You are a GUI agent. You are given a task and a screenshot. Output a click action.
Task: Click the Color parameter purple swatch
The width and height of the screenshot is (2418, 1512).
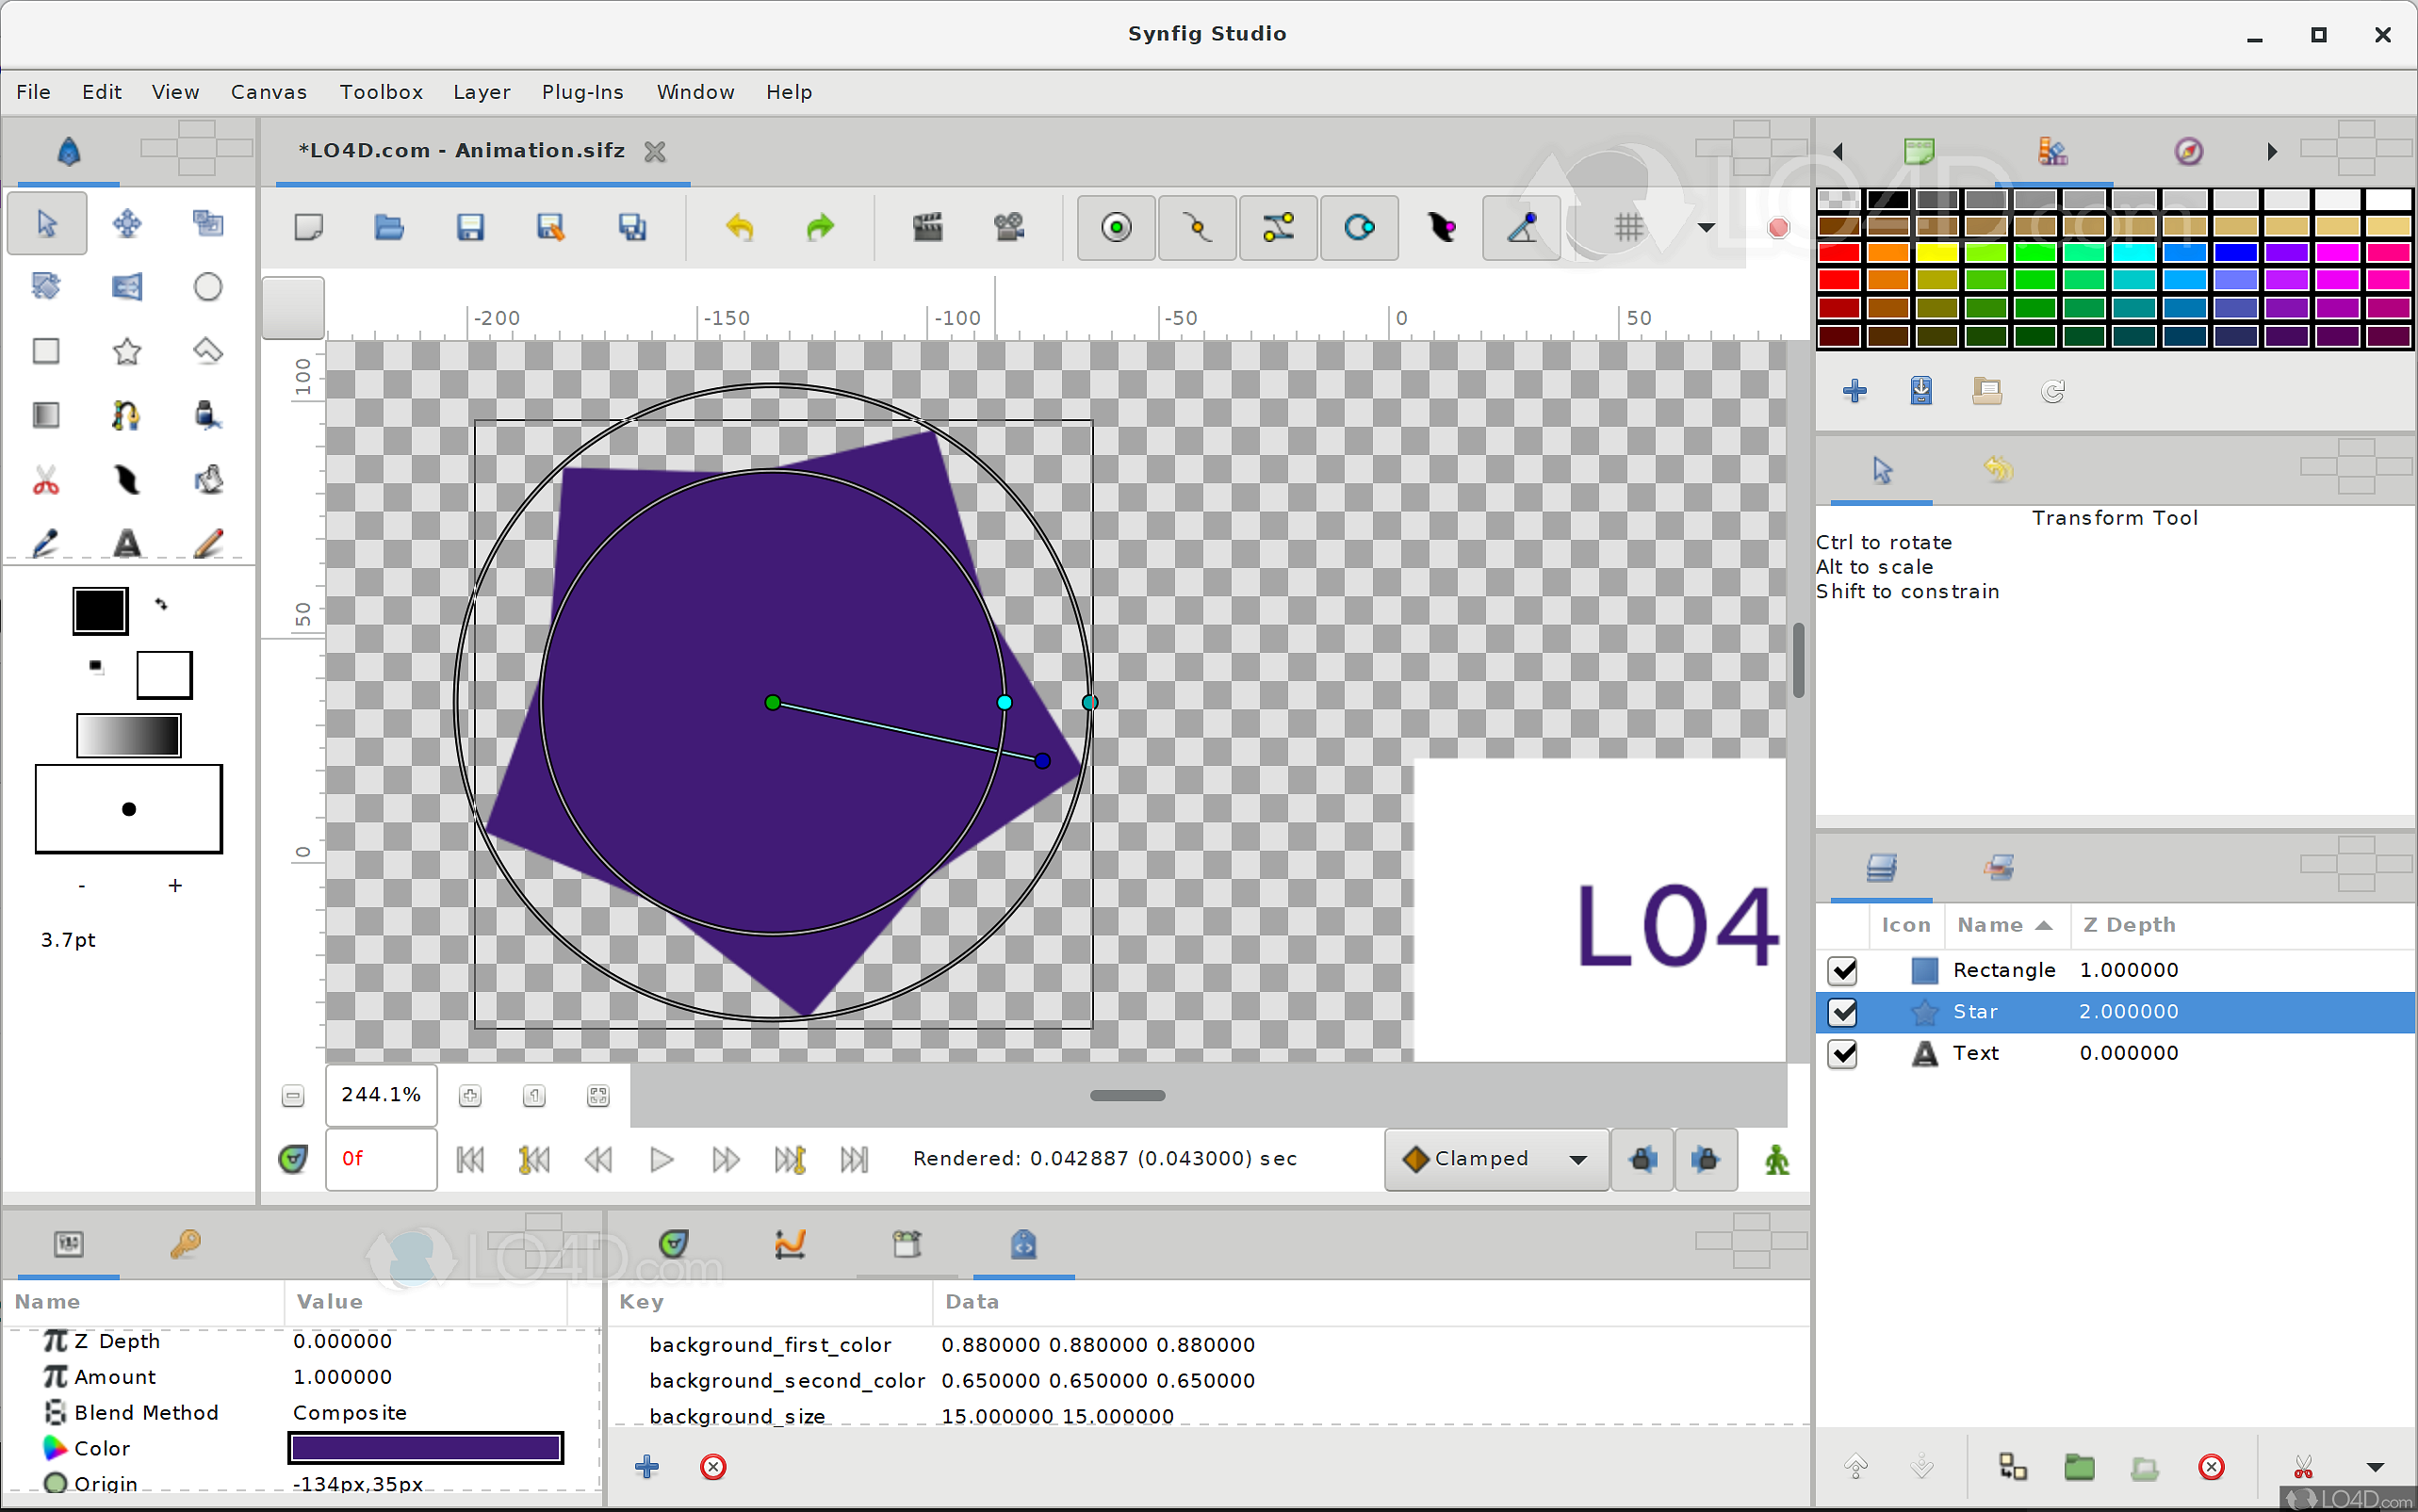(426, 1448)
